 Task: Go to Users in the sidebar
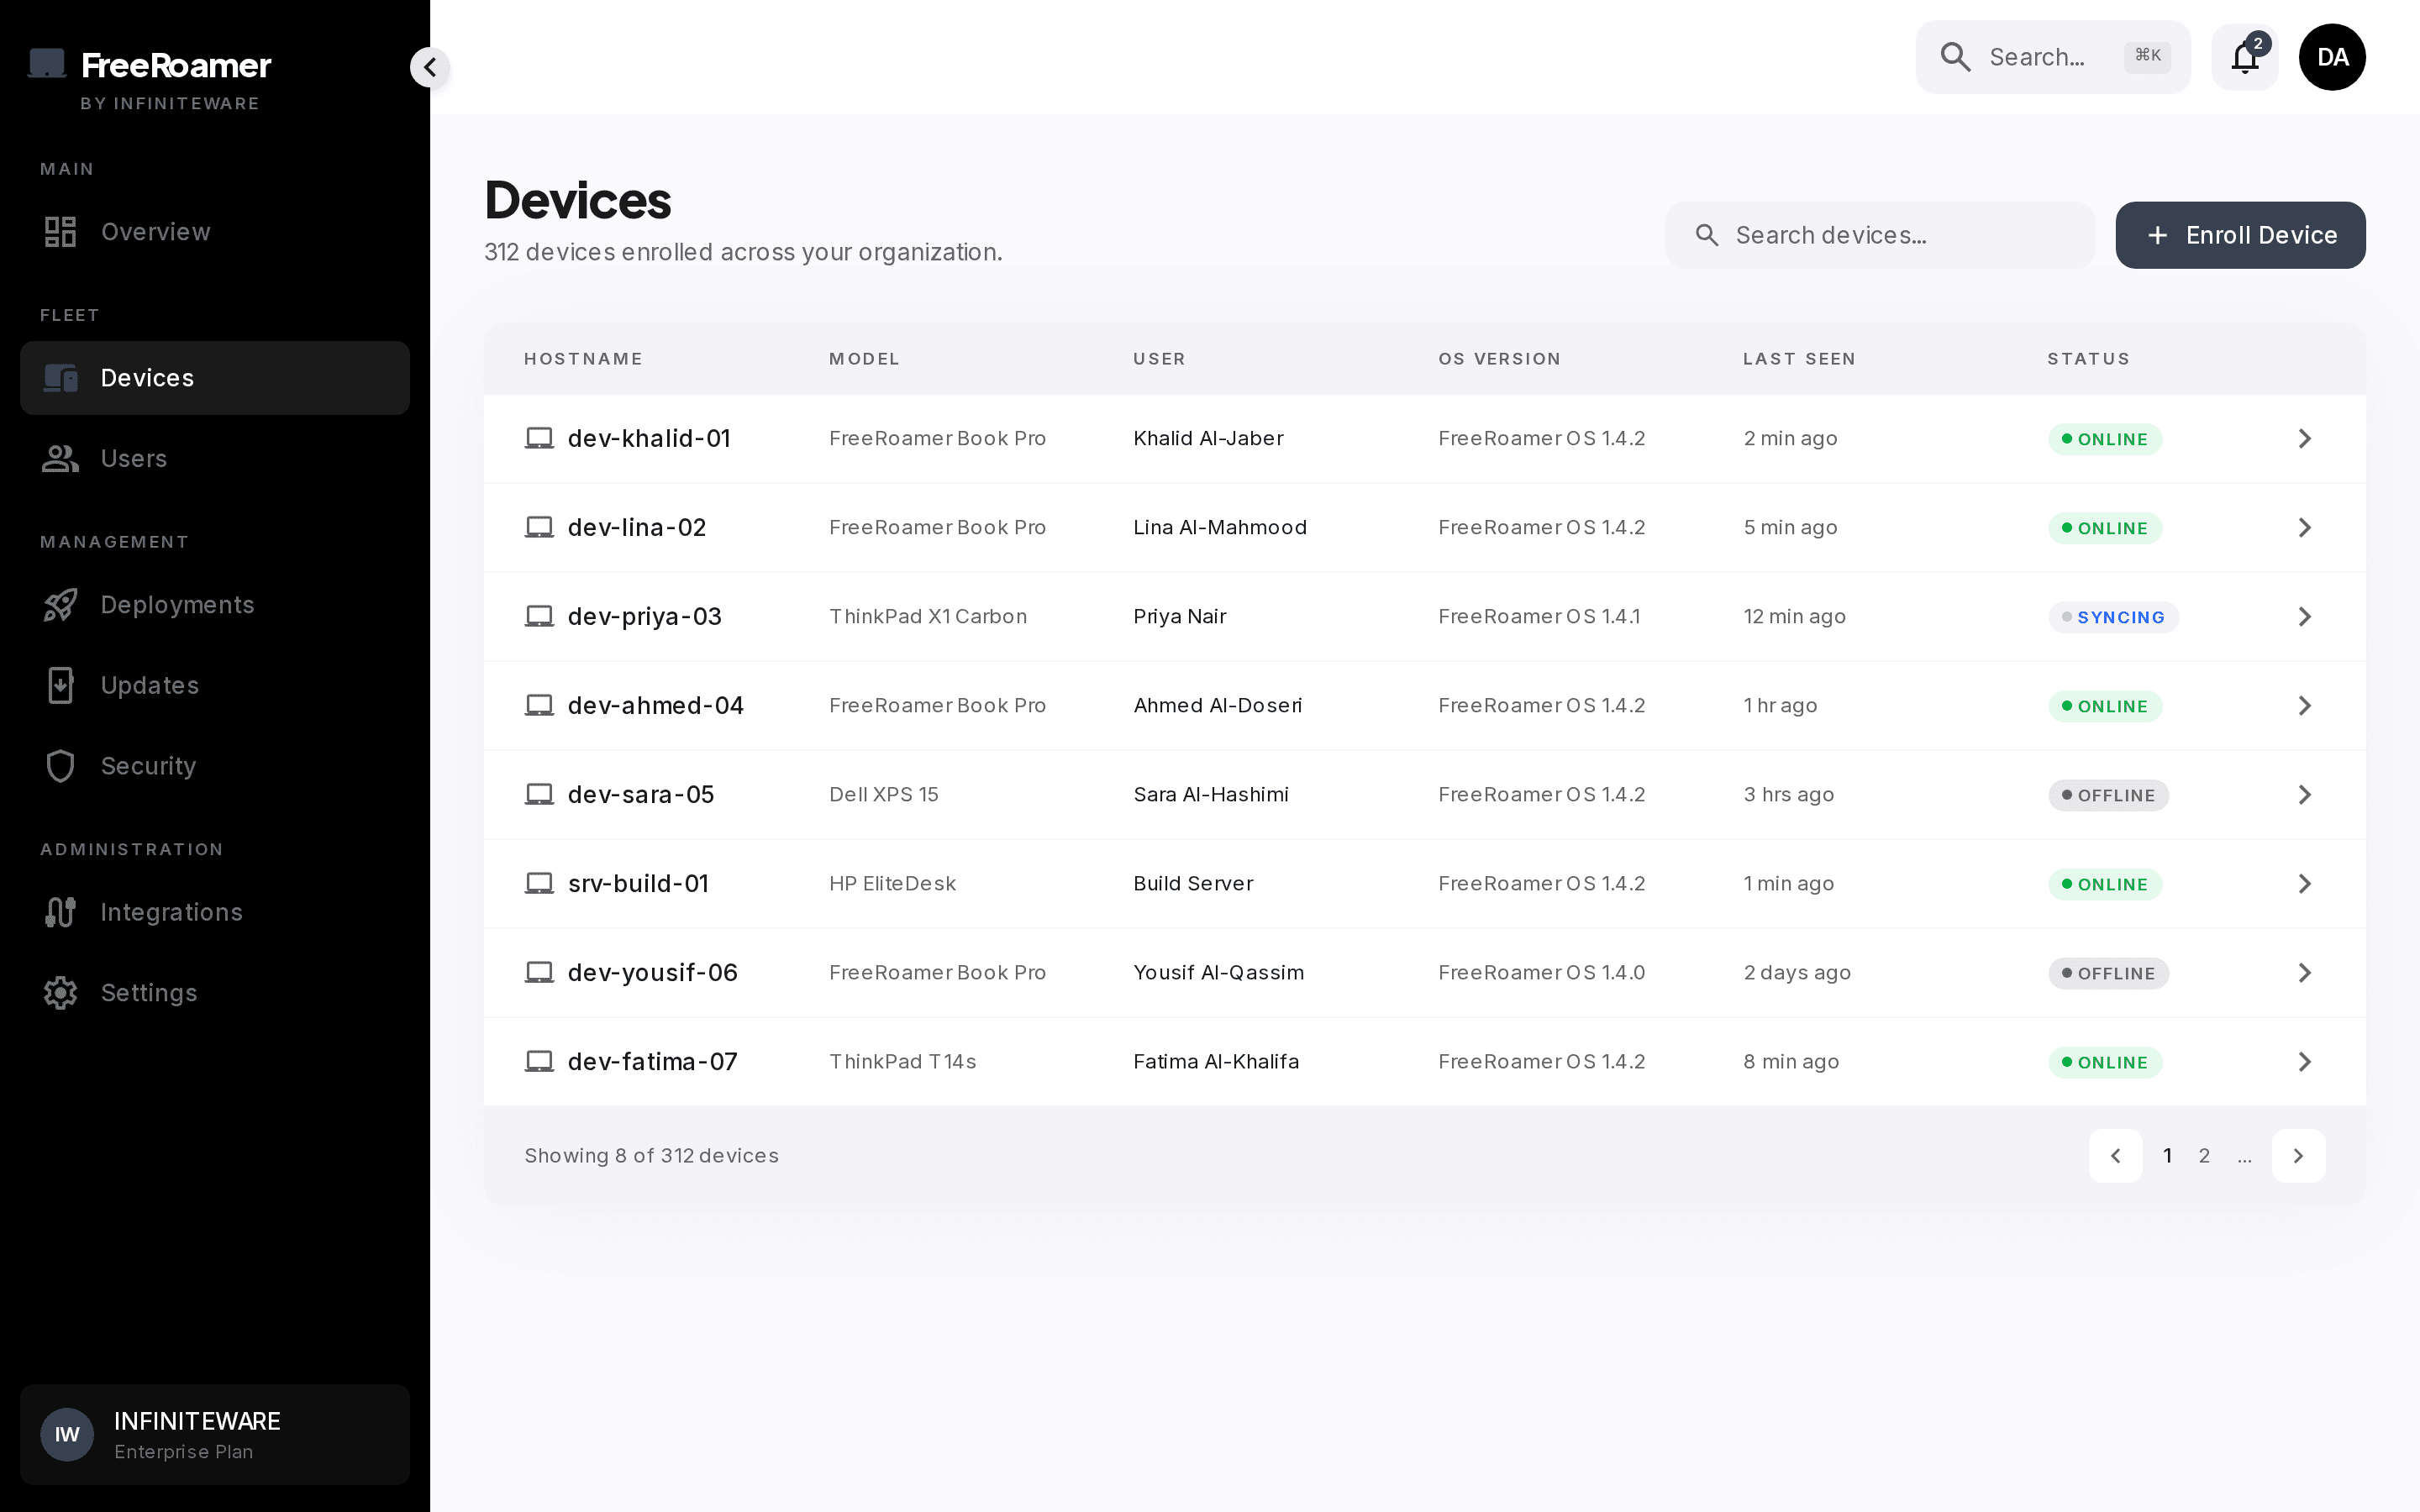(215, 459)
